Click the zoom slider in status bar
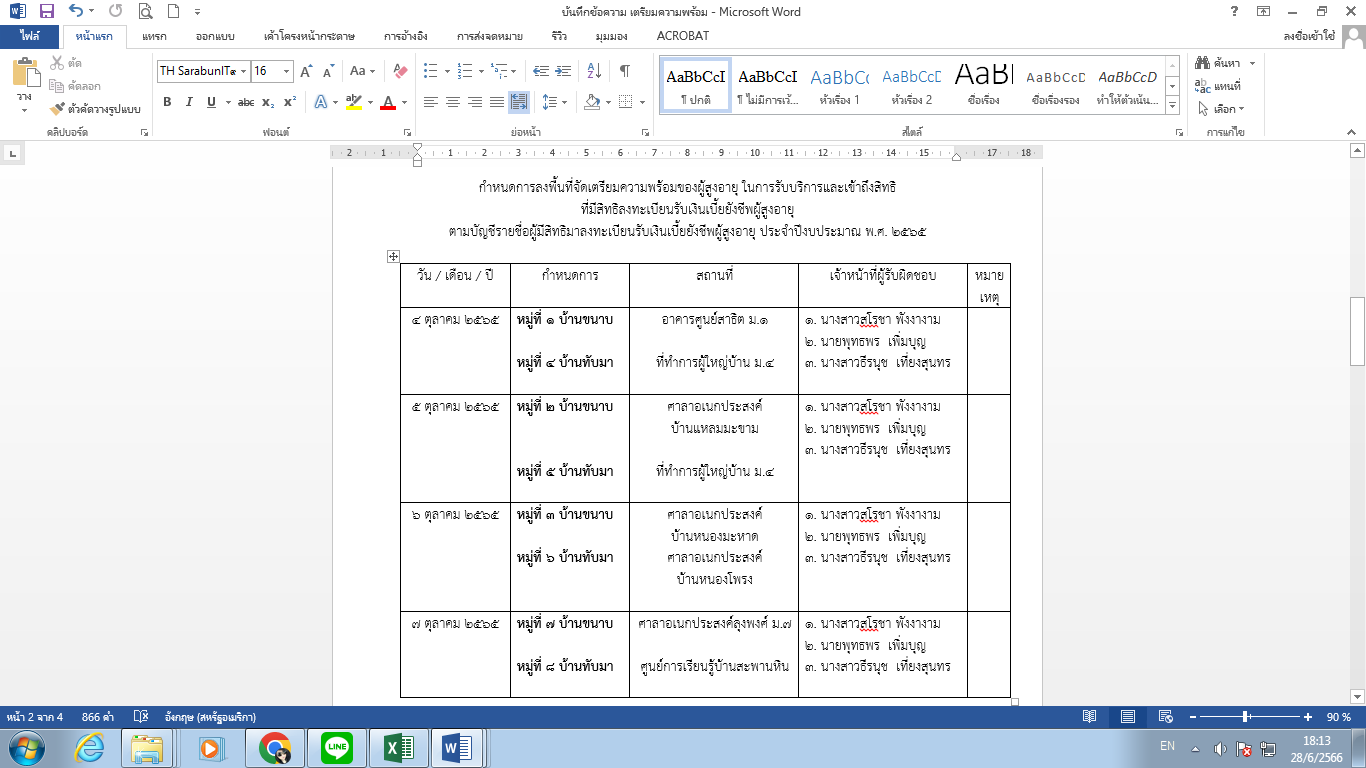 [x=1245, y=717]
